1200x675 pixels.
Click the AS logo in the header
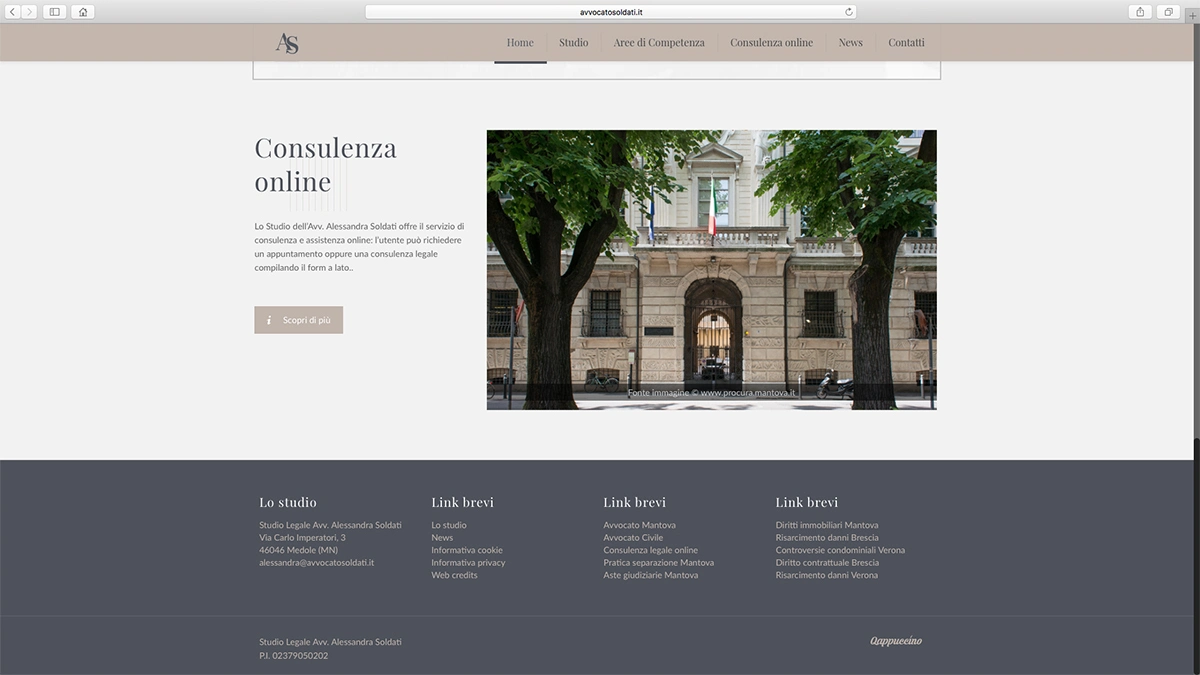pyautogui.click(x=287, y=43)
